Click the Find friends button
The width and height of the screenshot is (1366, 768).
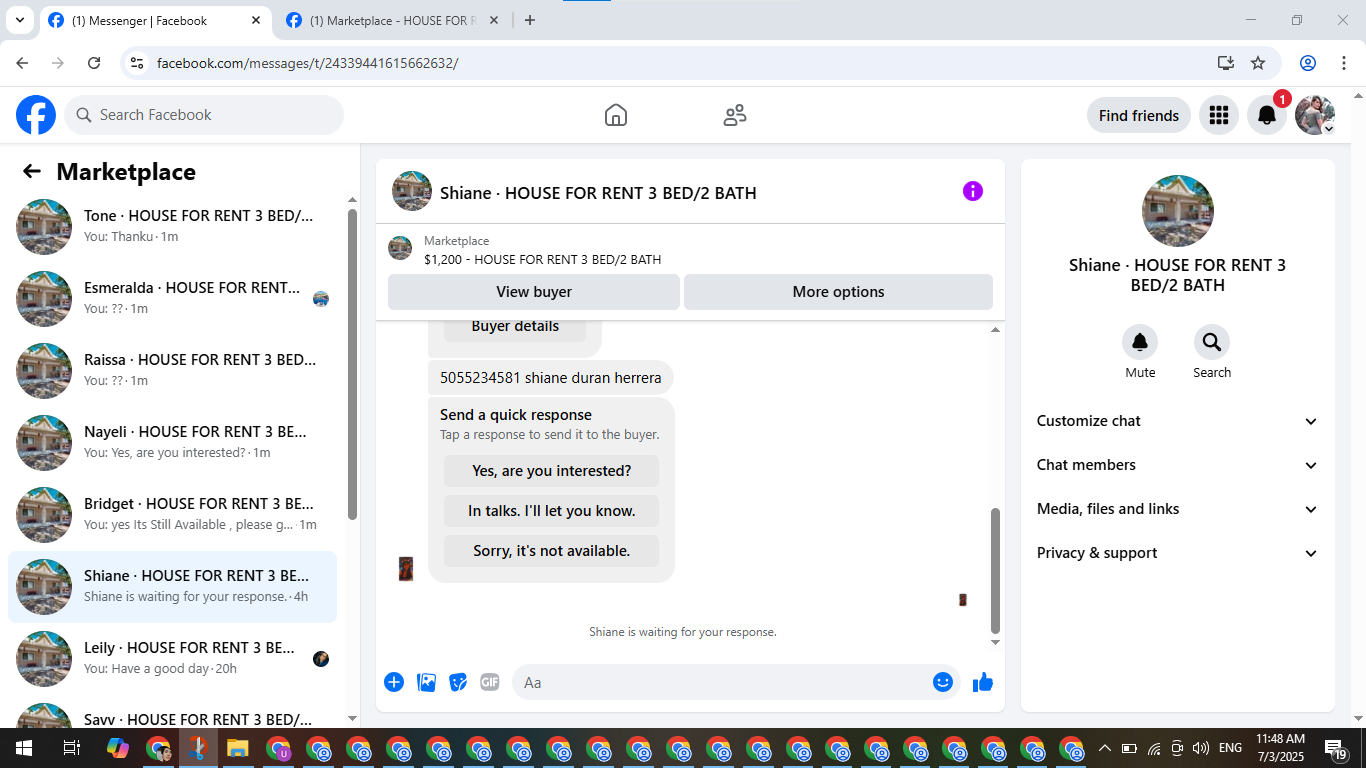click(x=1138, y=115)
